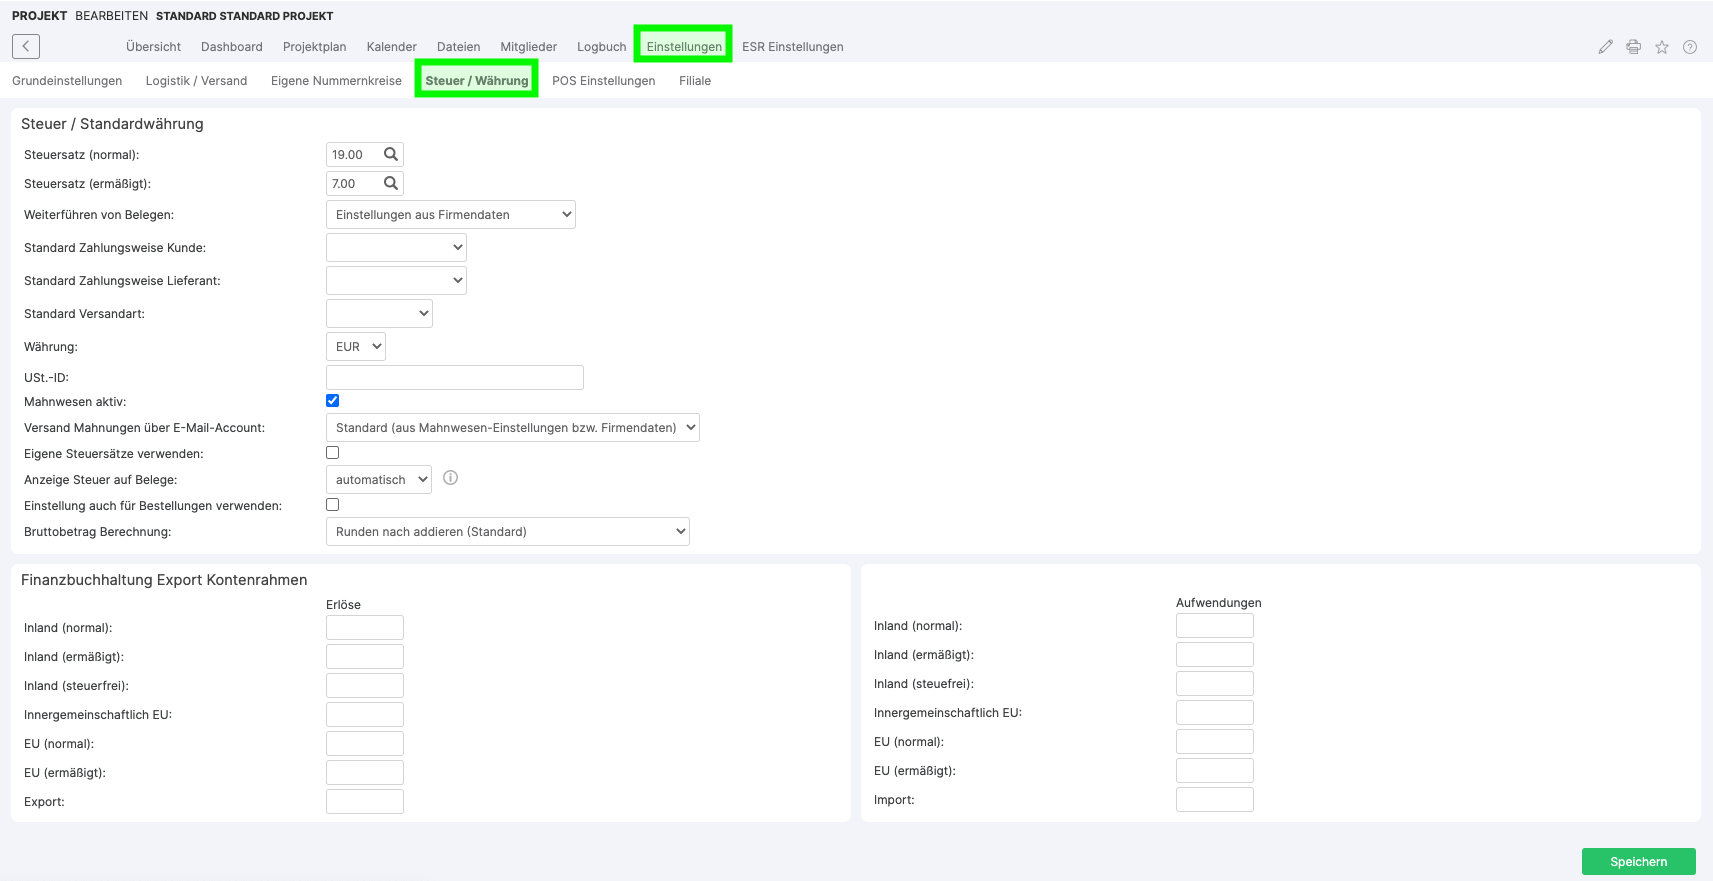The height and width of the screenshot is (881, 1713).
Task: Click magnifier next to Steuersatz (normal)
Action: coord(391,155)
